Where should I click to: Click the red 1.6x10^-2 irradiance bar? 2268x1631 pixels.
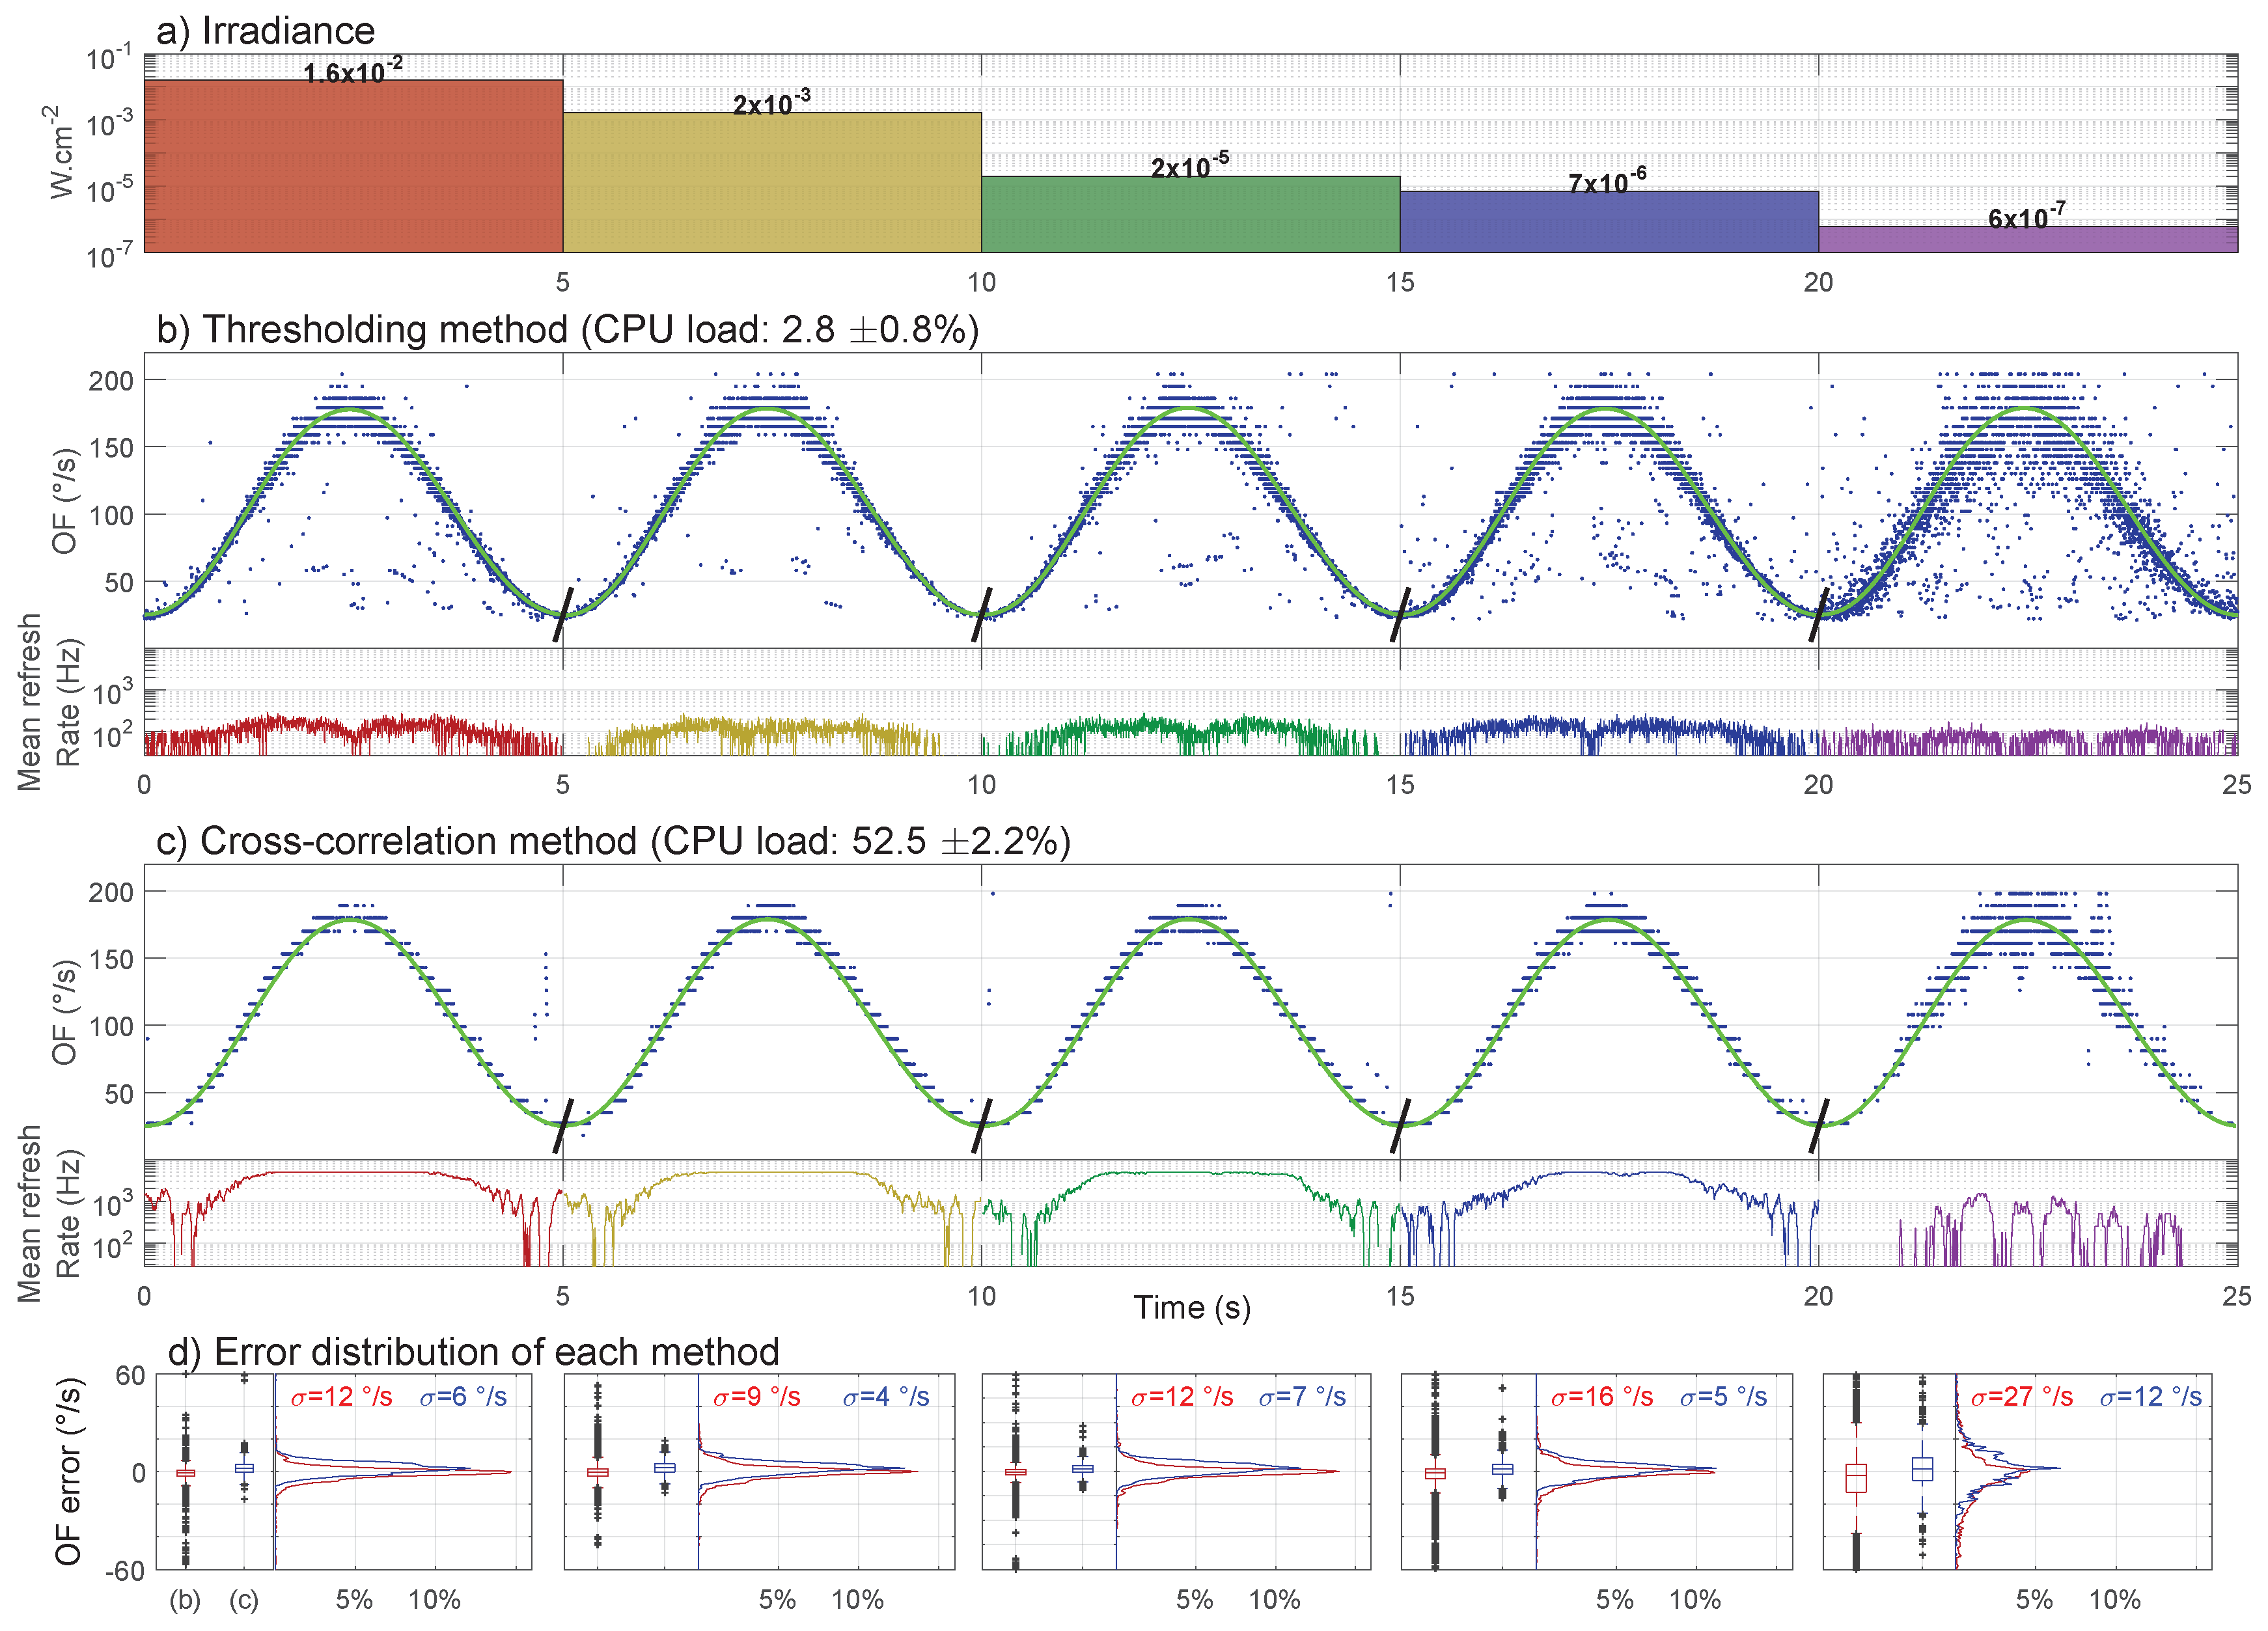pos(353,166)
